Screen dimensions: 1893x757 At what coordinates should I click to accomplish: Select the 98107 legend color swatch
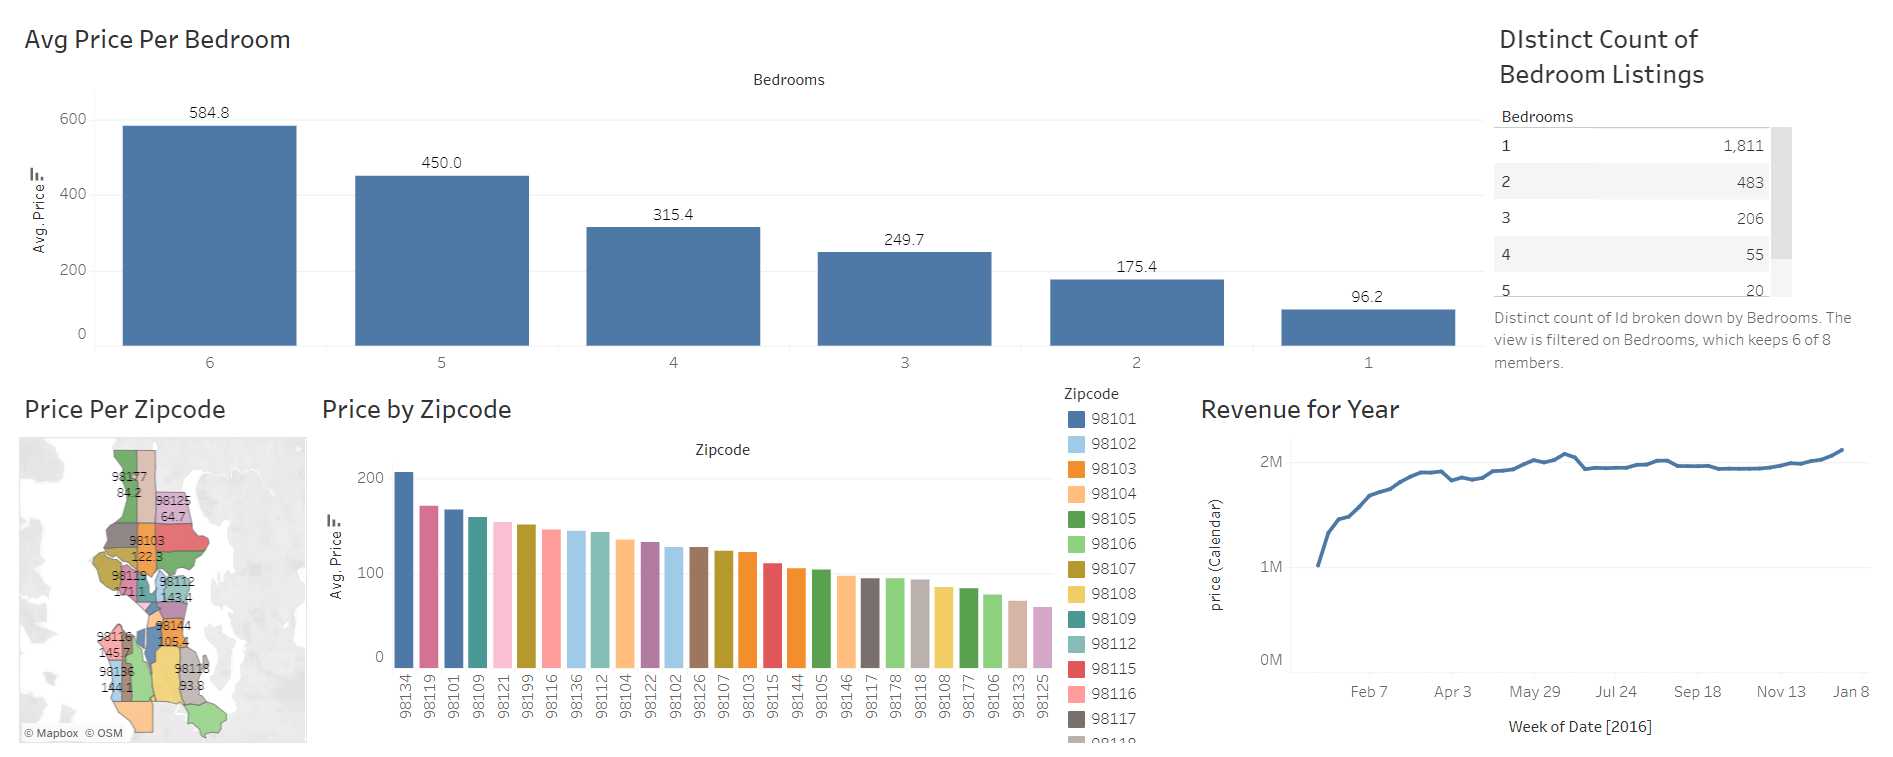pyautogui.click(x=1076, y=569)
